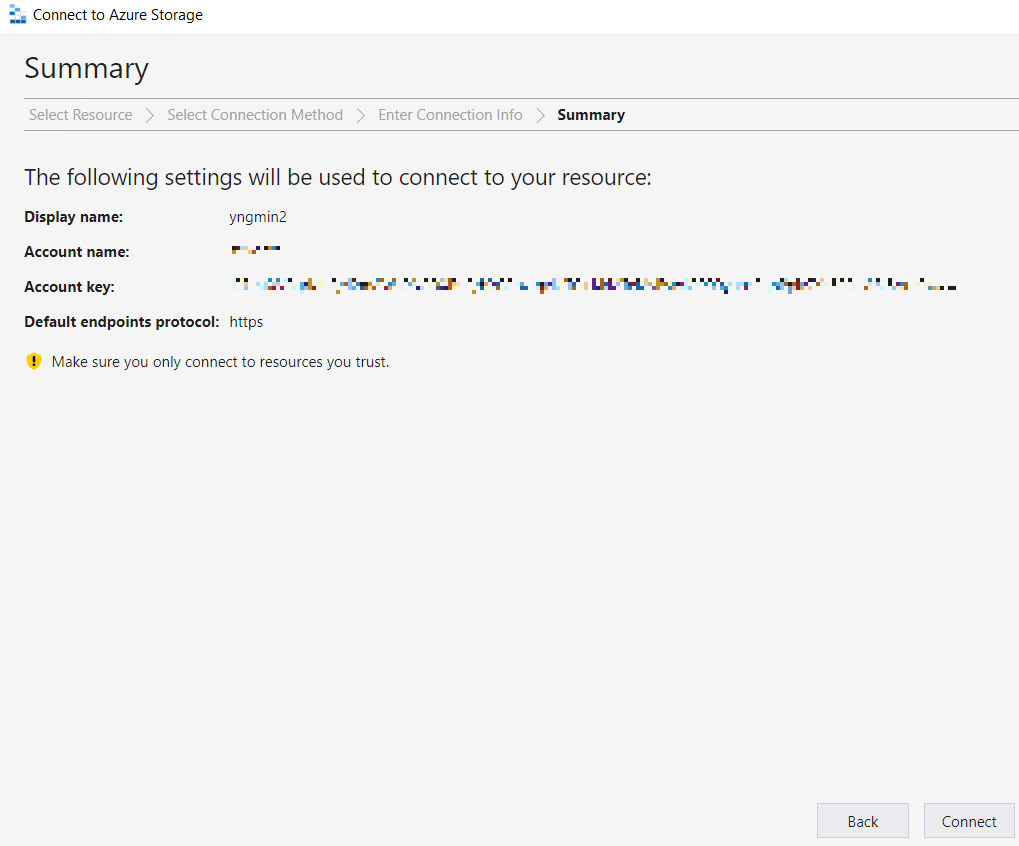
Task: Open the Select Resource breadcrumb step
Action: [x=81, y=115]
